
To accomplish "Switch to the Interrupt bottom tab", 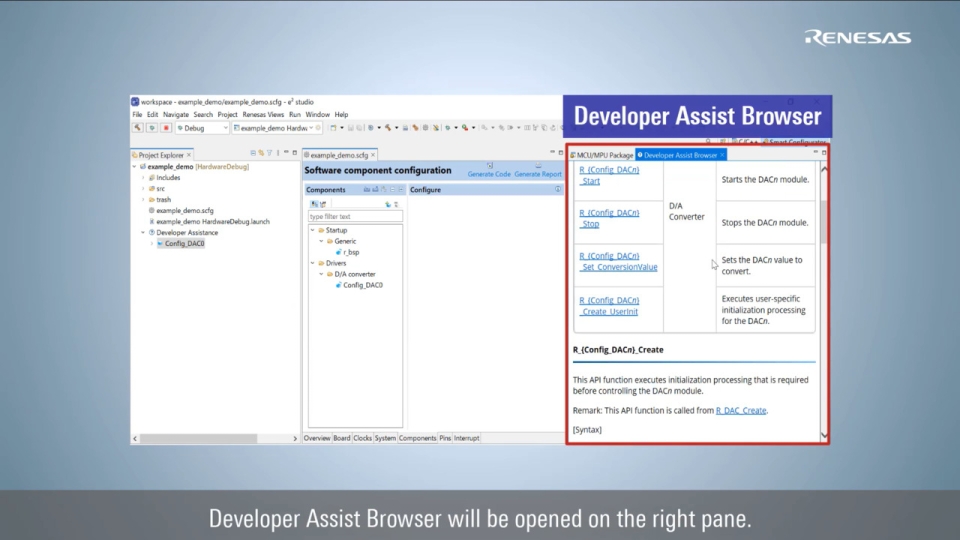I will click(x=467, y=438).
